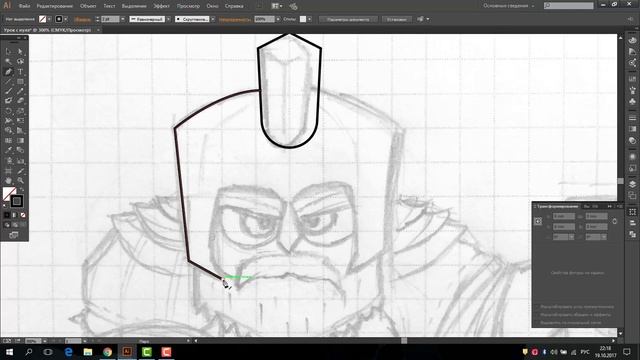The width and height of the screenshot is (640, 360).
Task: Open the Редактирование menu
Action: point(55,6)
